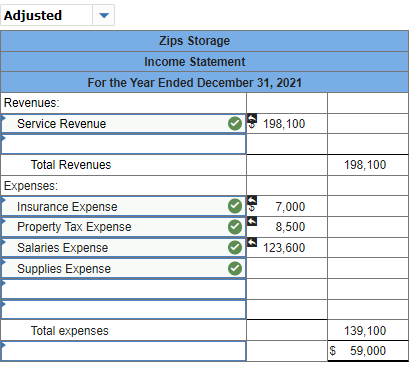Click the Total expenses label
The image size is (411, 365).
70,331
